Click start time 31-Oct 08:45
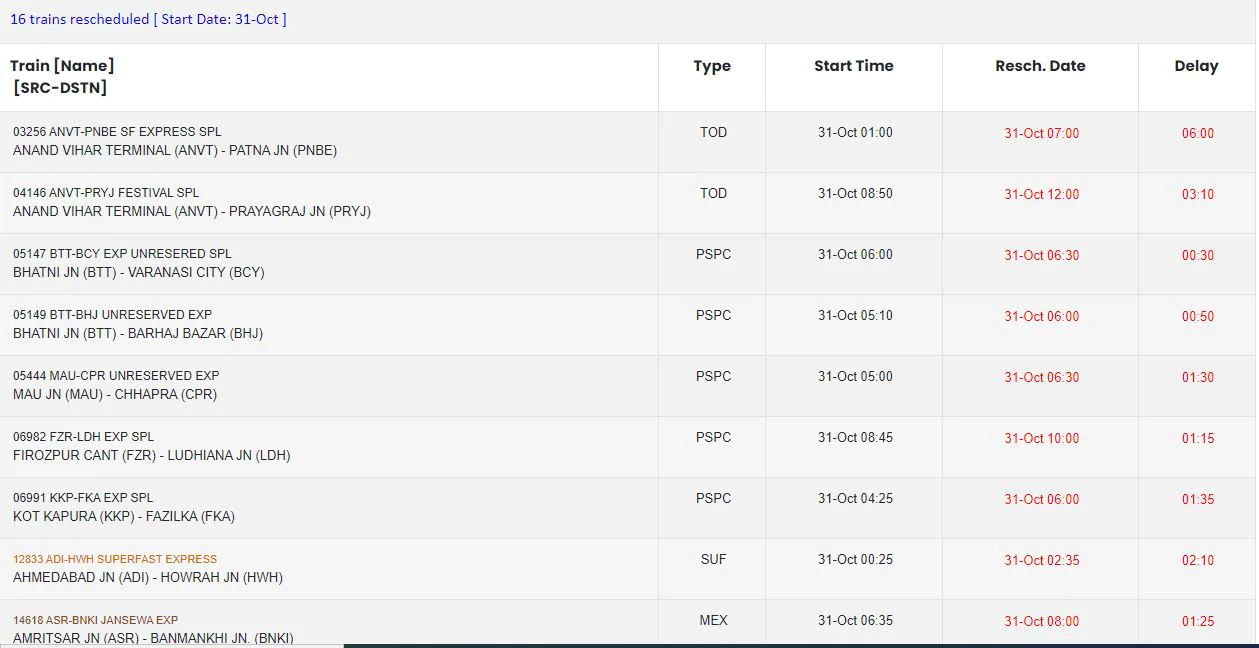Viewport: 1259px width, 648px height. 855,437
